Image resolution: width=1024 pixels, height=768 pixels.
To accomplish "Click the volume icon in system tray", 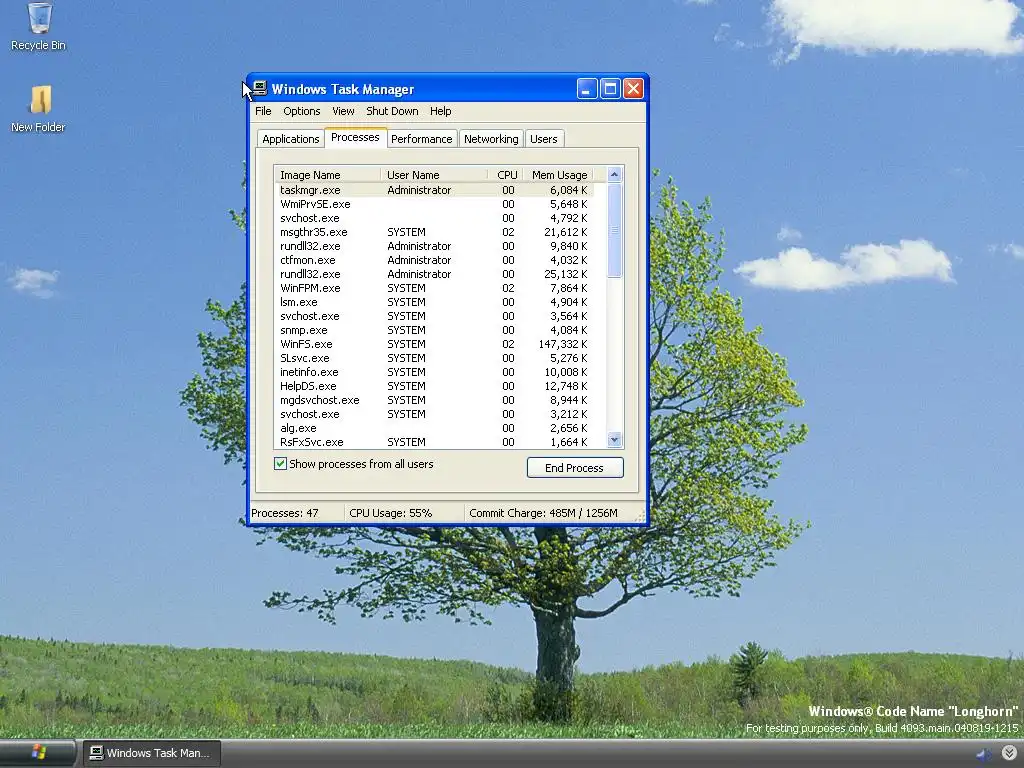I will (983, 754).
